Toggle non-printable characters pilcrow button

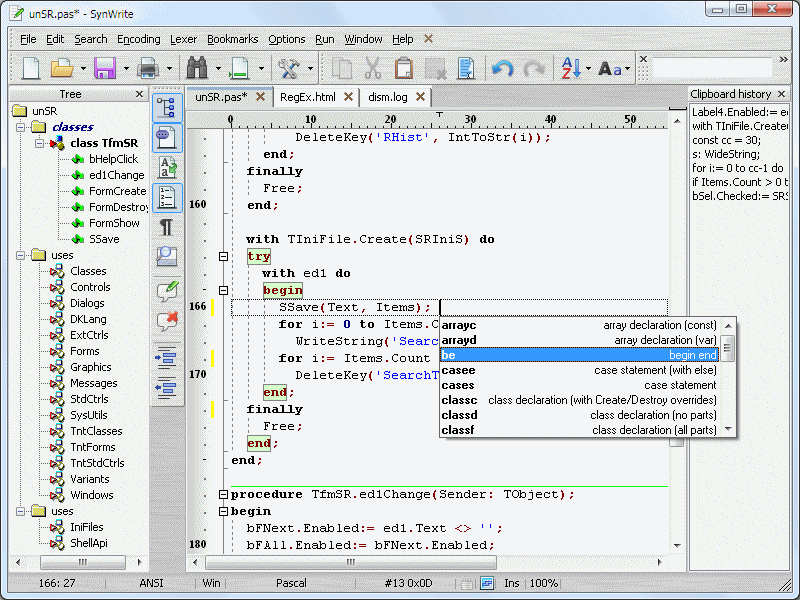click(x=167, y=227)
